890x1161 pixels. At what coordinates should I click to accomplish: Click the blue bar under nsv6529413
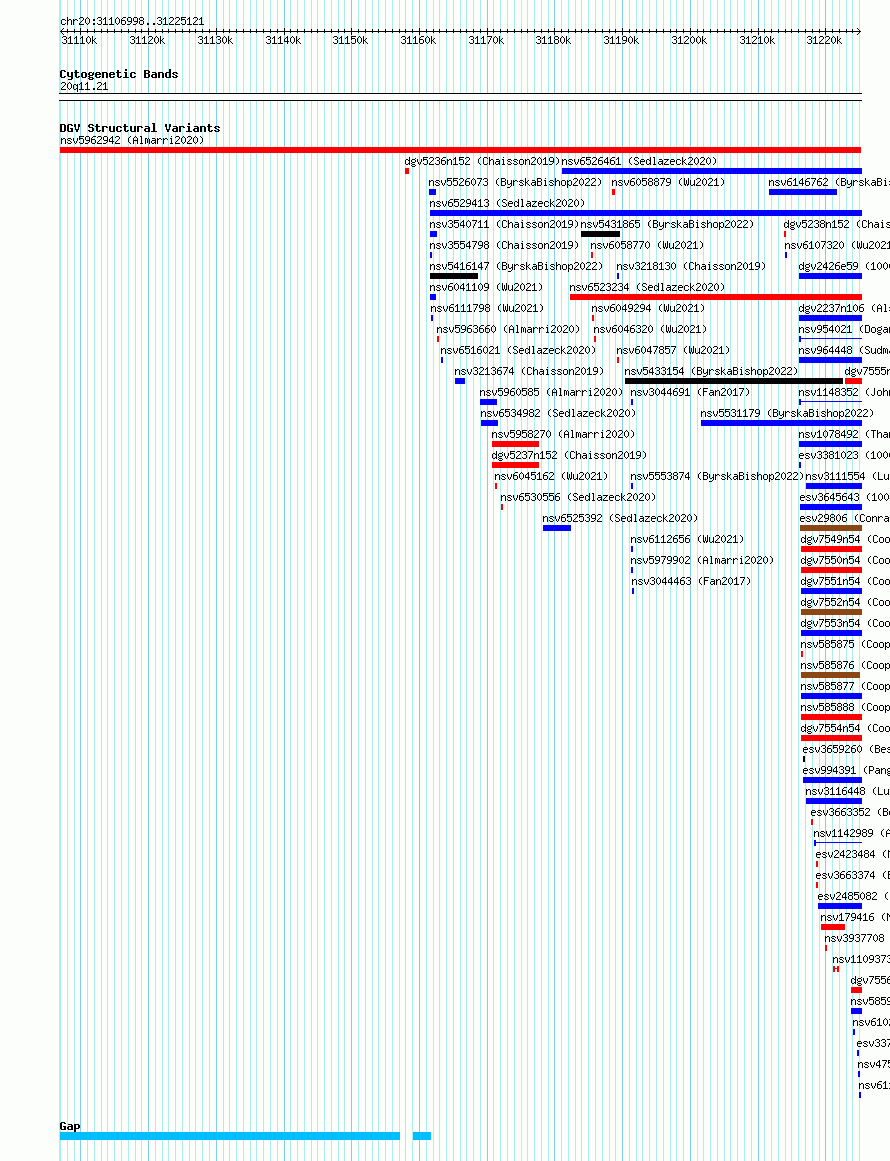646,213
